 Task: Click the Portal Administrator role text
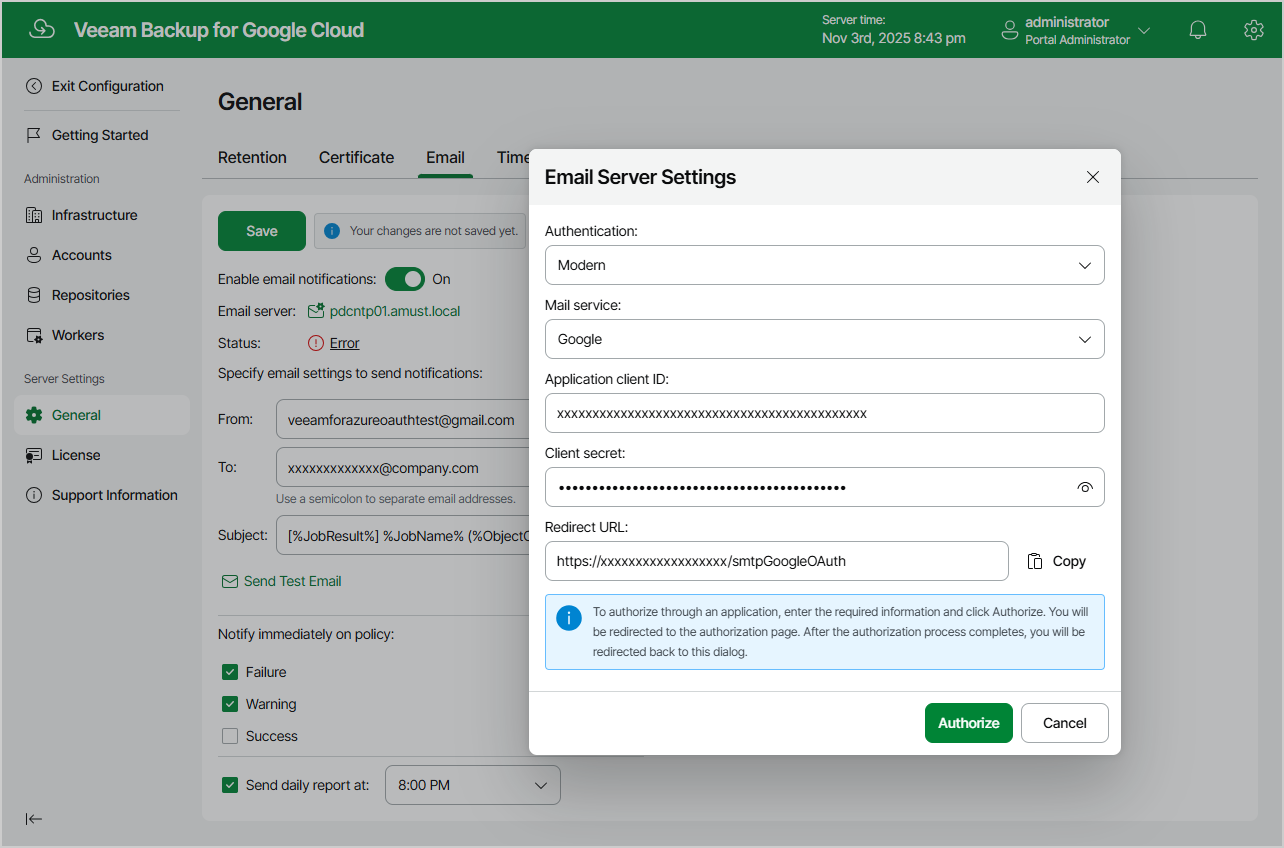click(1078, 40)
